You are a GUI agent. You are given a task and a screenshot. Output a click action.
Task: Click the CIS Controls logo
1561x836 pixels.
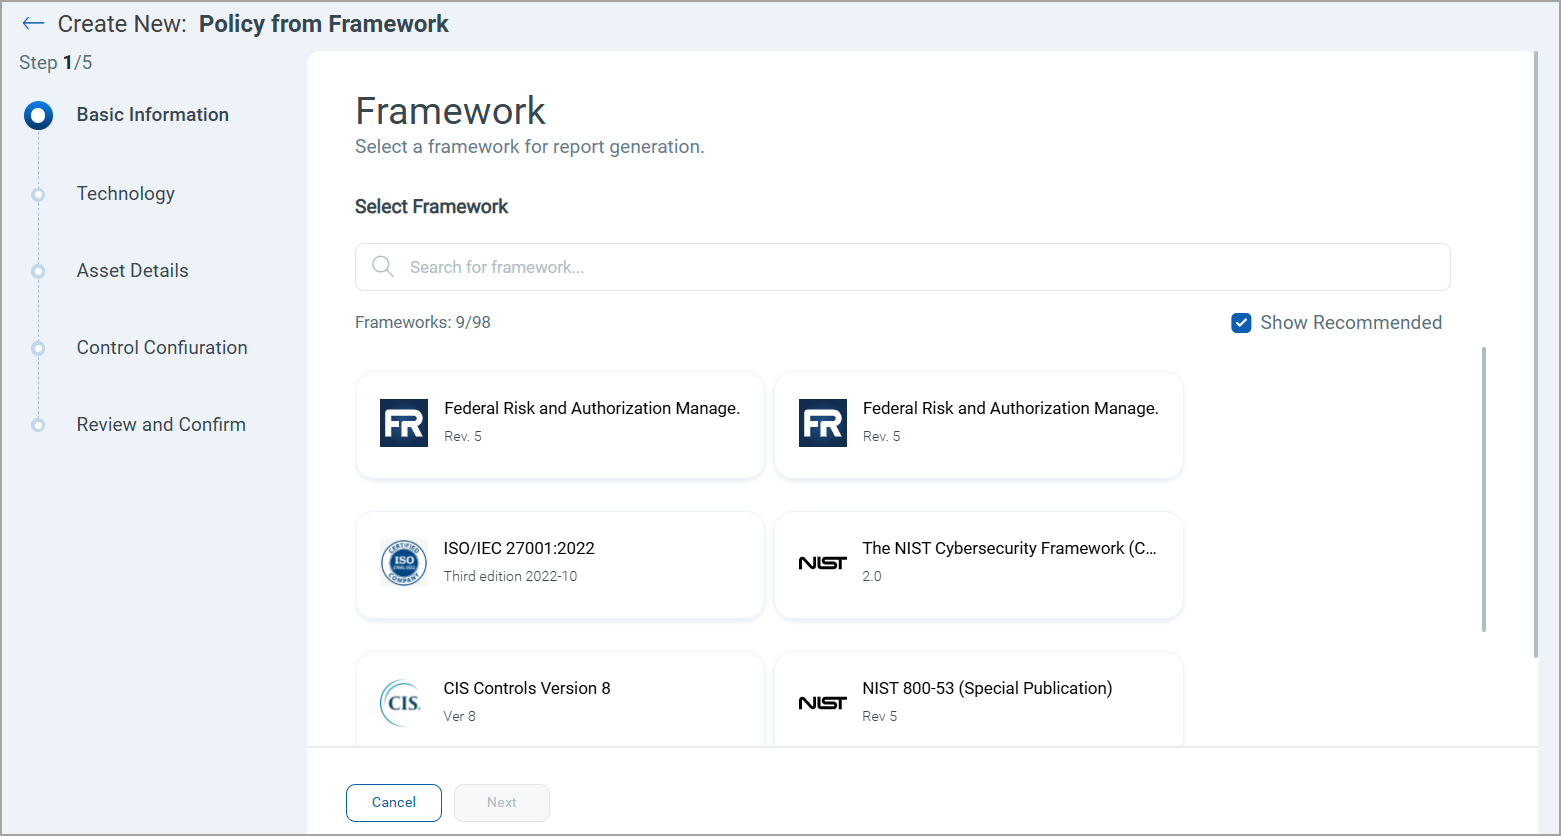tap(402, 702)
